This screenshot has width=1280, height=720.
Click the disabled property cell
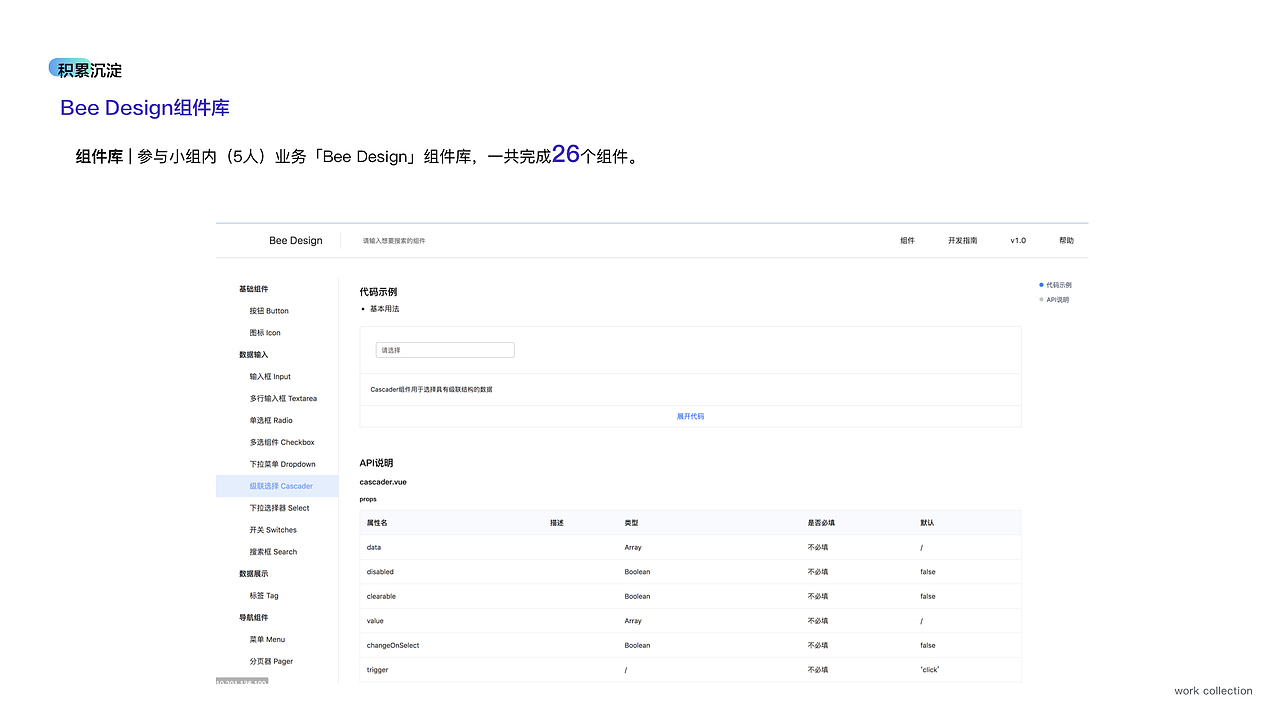point(380,572)
